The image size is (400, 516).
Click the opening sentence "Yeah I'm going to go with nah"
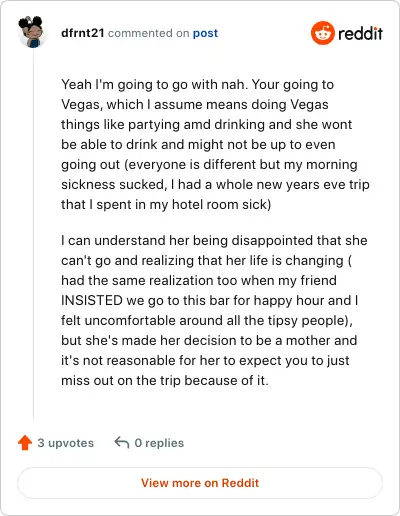click(x=154, y=85)
